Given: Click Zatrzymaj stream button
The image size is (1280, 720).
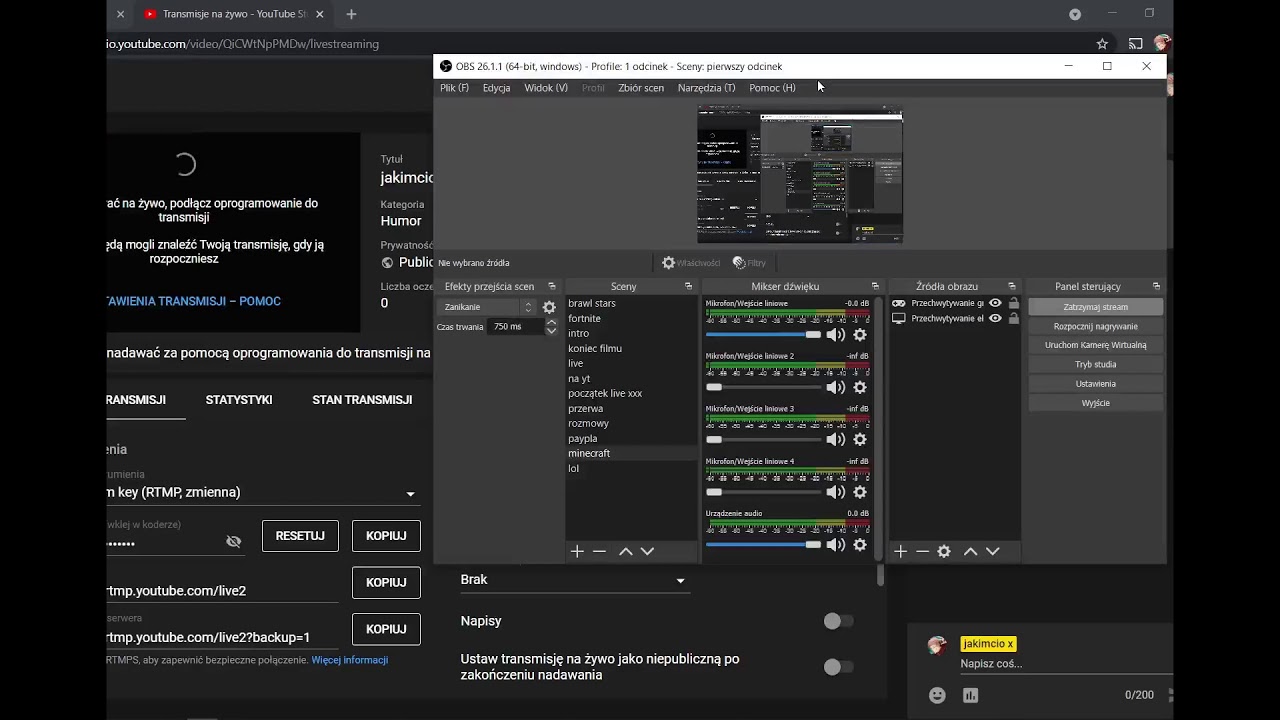Looking at the screenshot, I should (x=1096, y=307).
